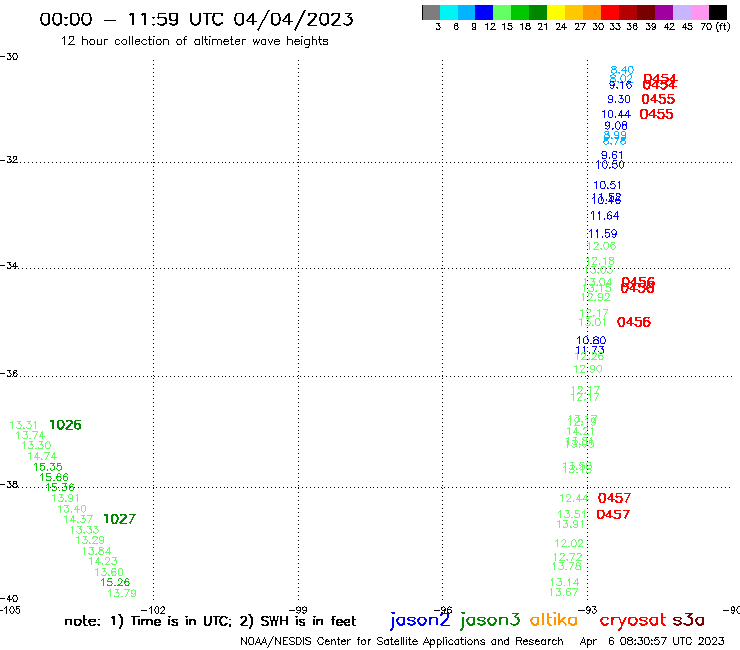Click the subtitle '12 hour collection of altimeter wave heights'

pos(194,41)
